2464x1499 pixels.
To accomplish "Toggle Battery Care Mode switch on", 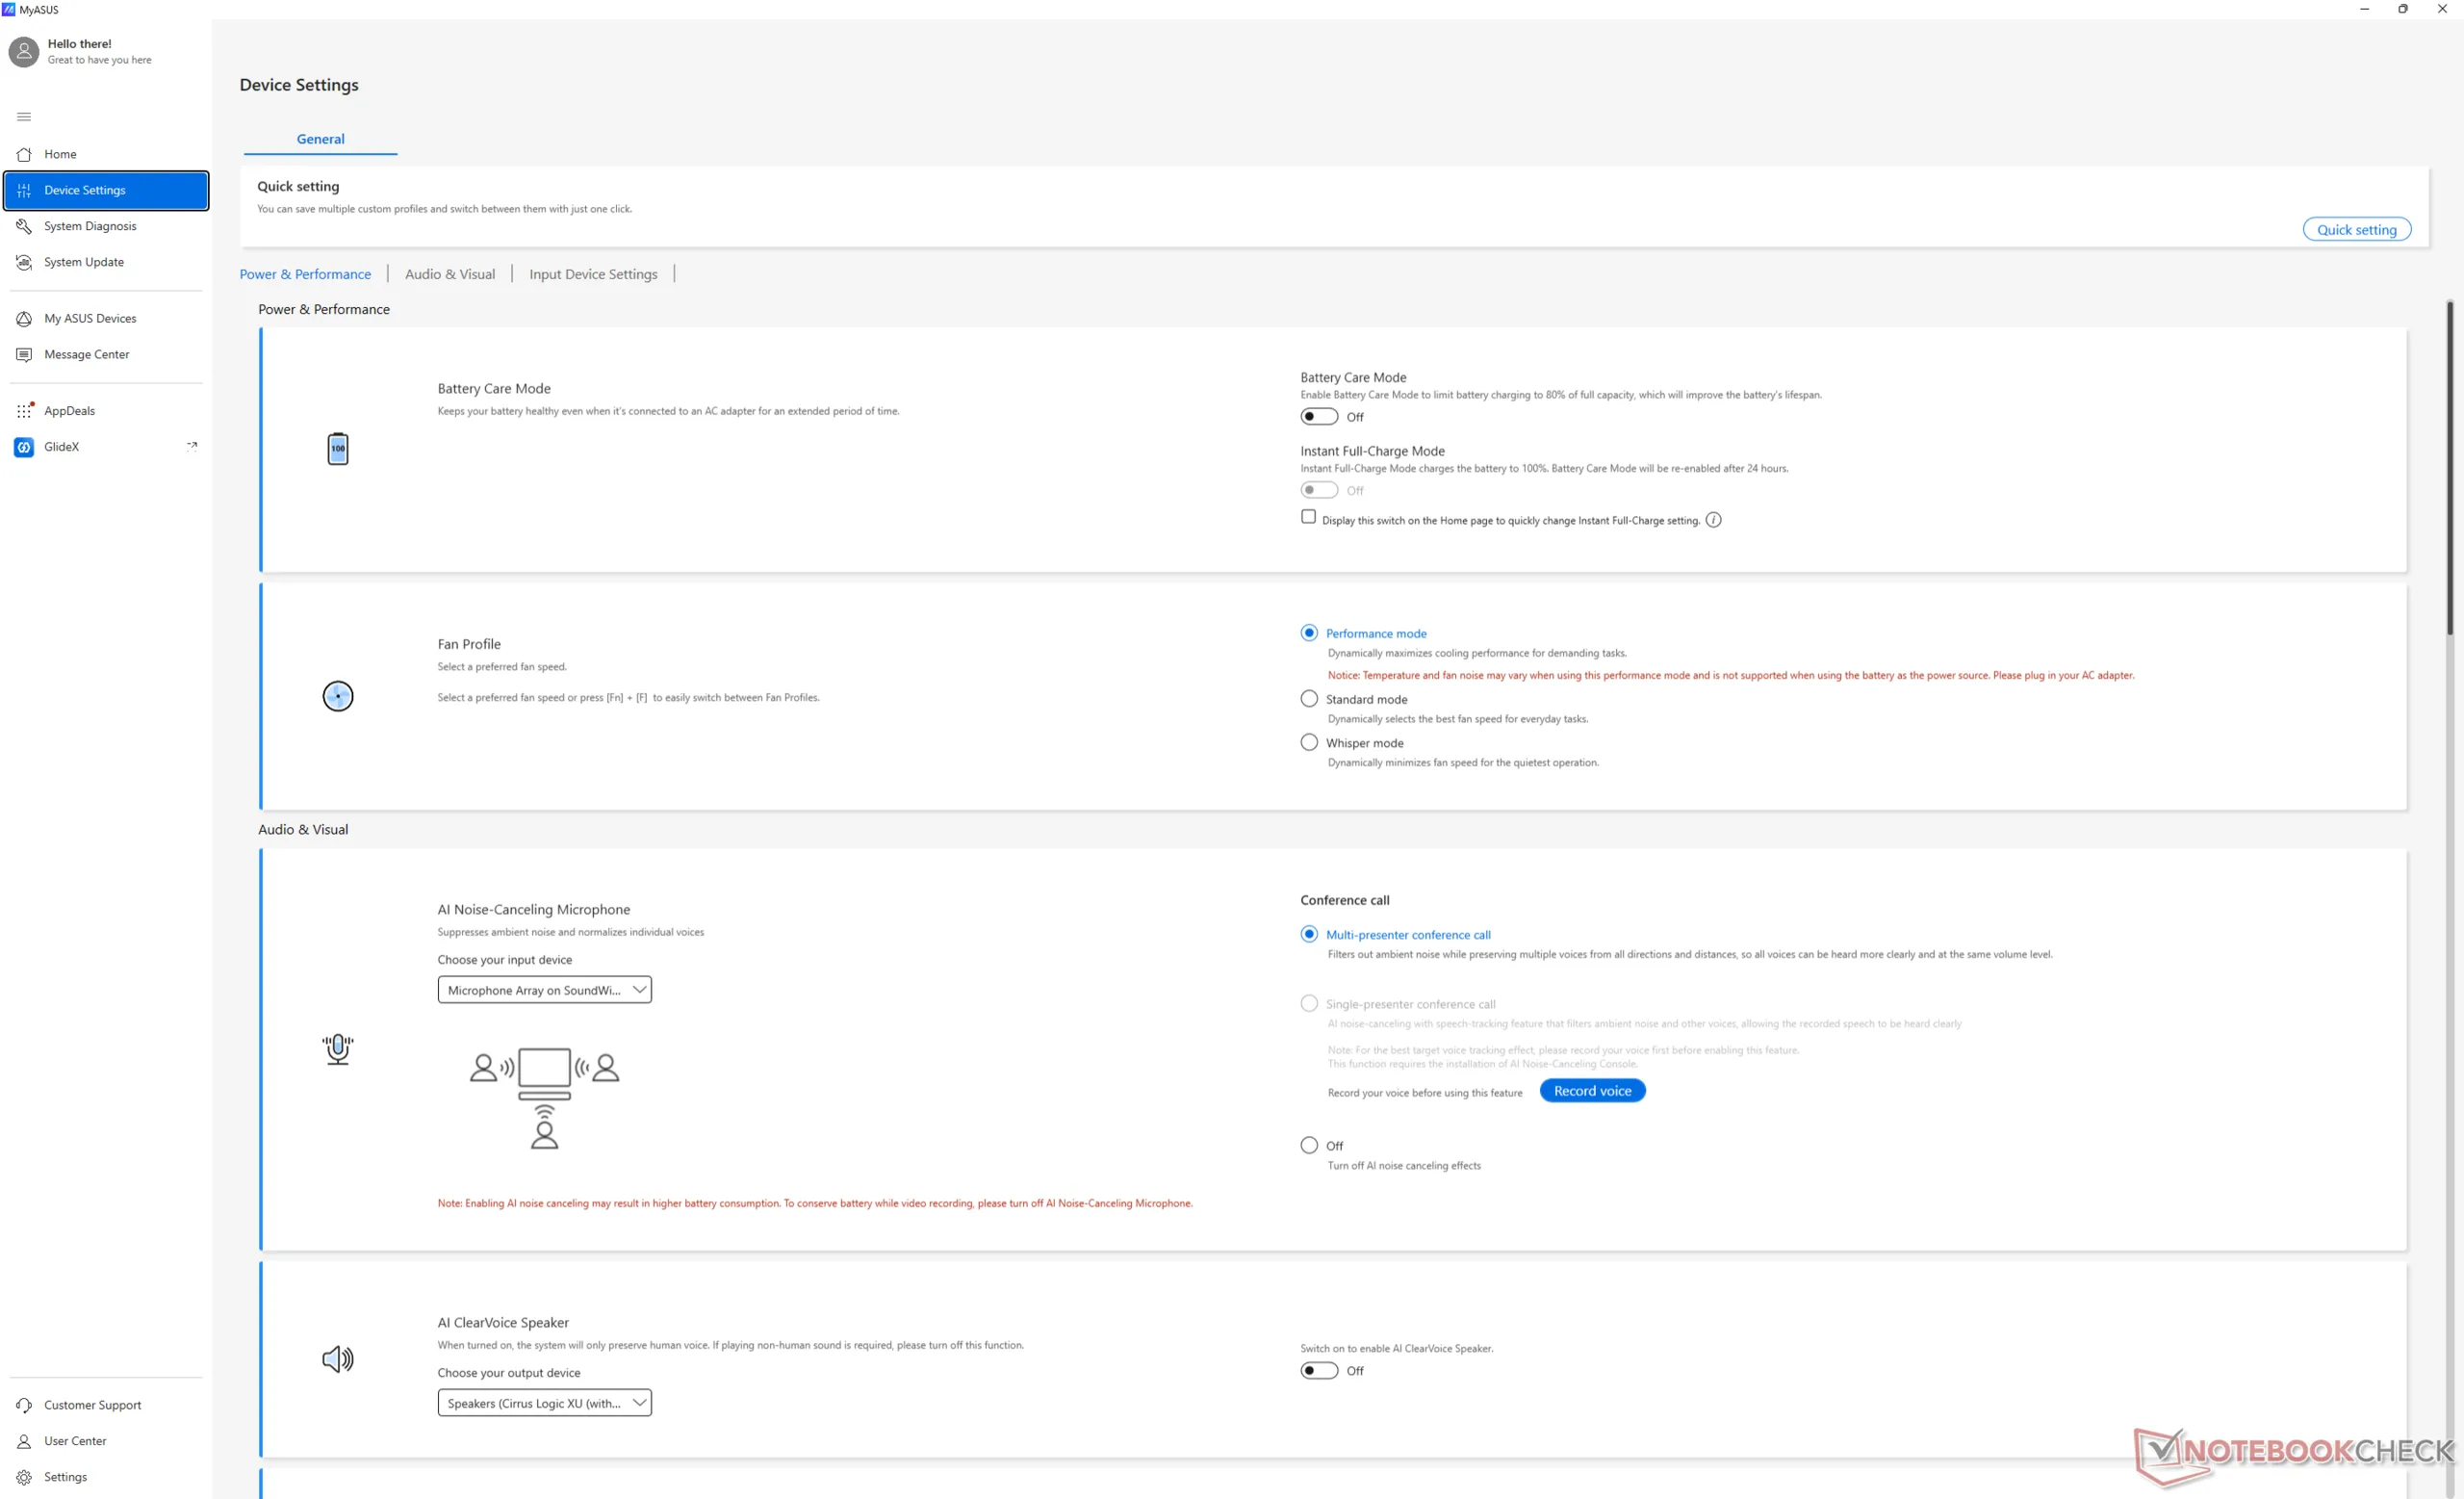I will pyautogui.click(x=1318, y=417).
